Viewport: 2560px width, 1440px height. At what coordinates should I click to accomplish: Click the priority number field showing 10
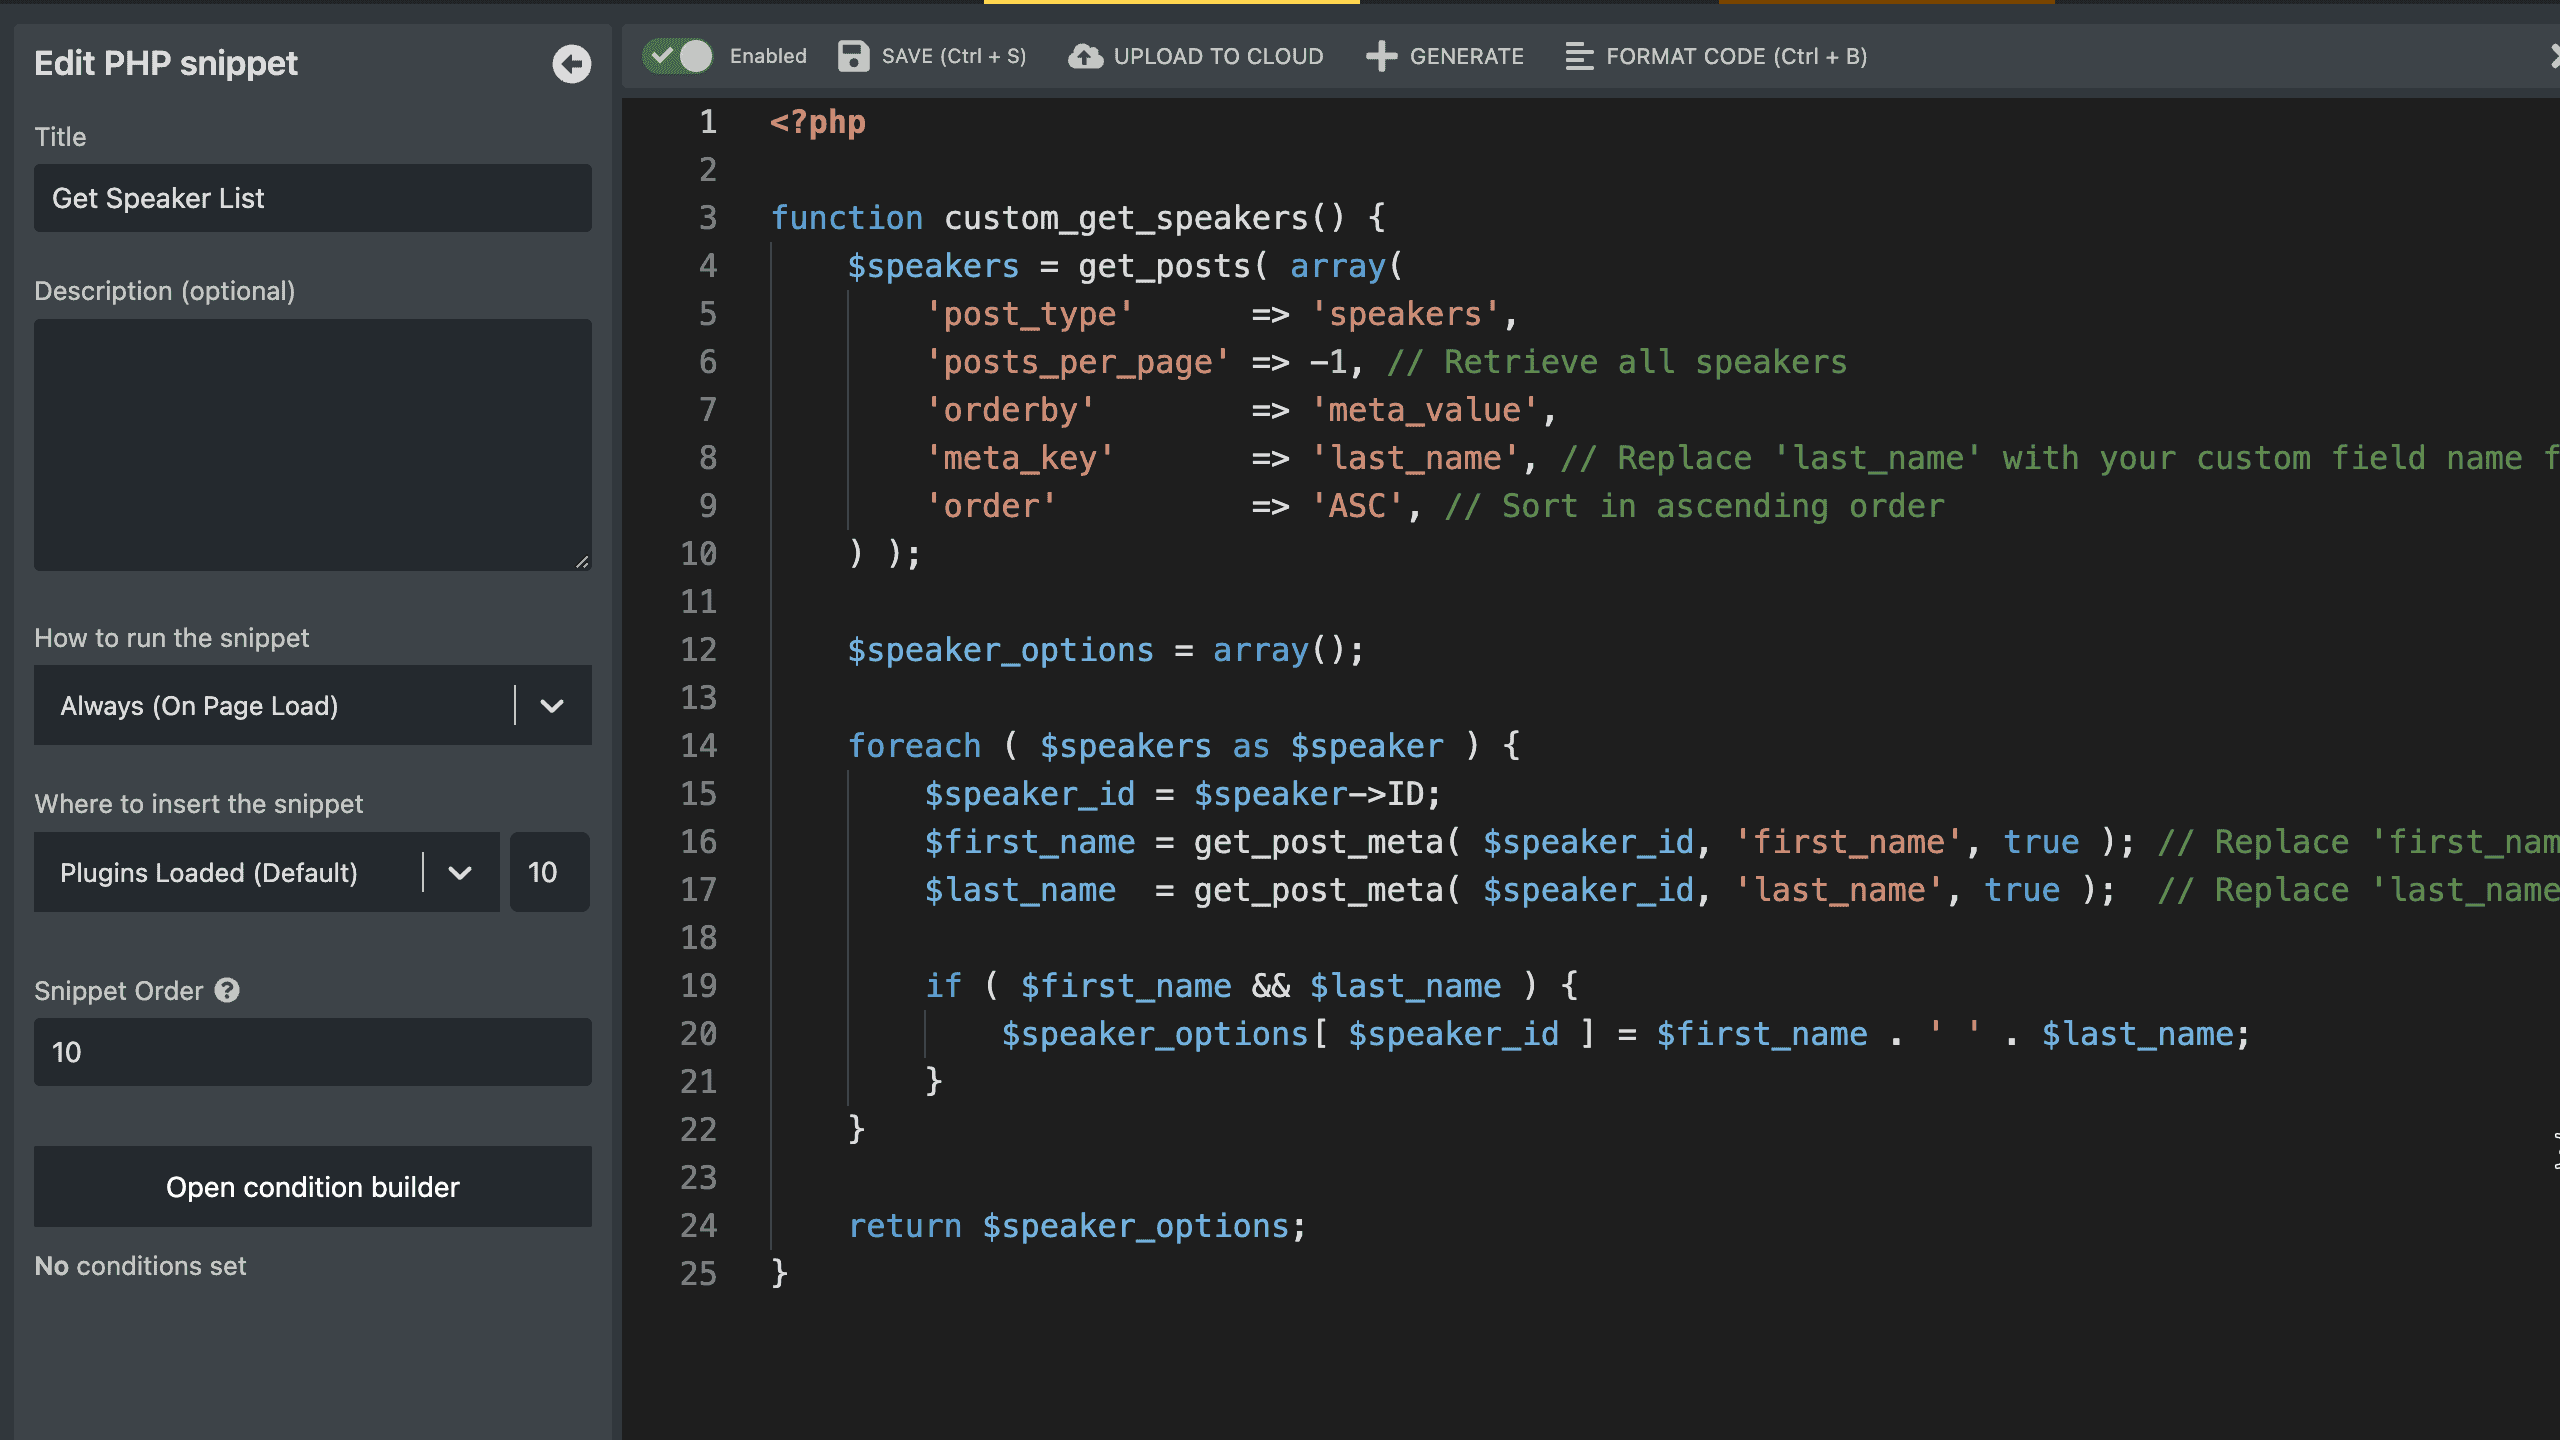(x=549, y=872)
